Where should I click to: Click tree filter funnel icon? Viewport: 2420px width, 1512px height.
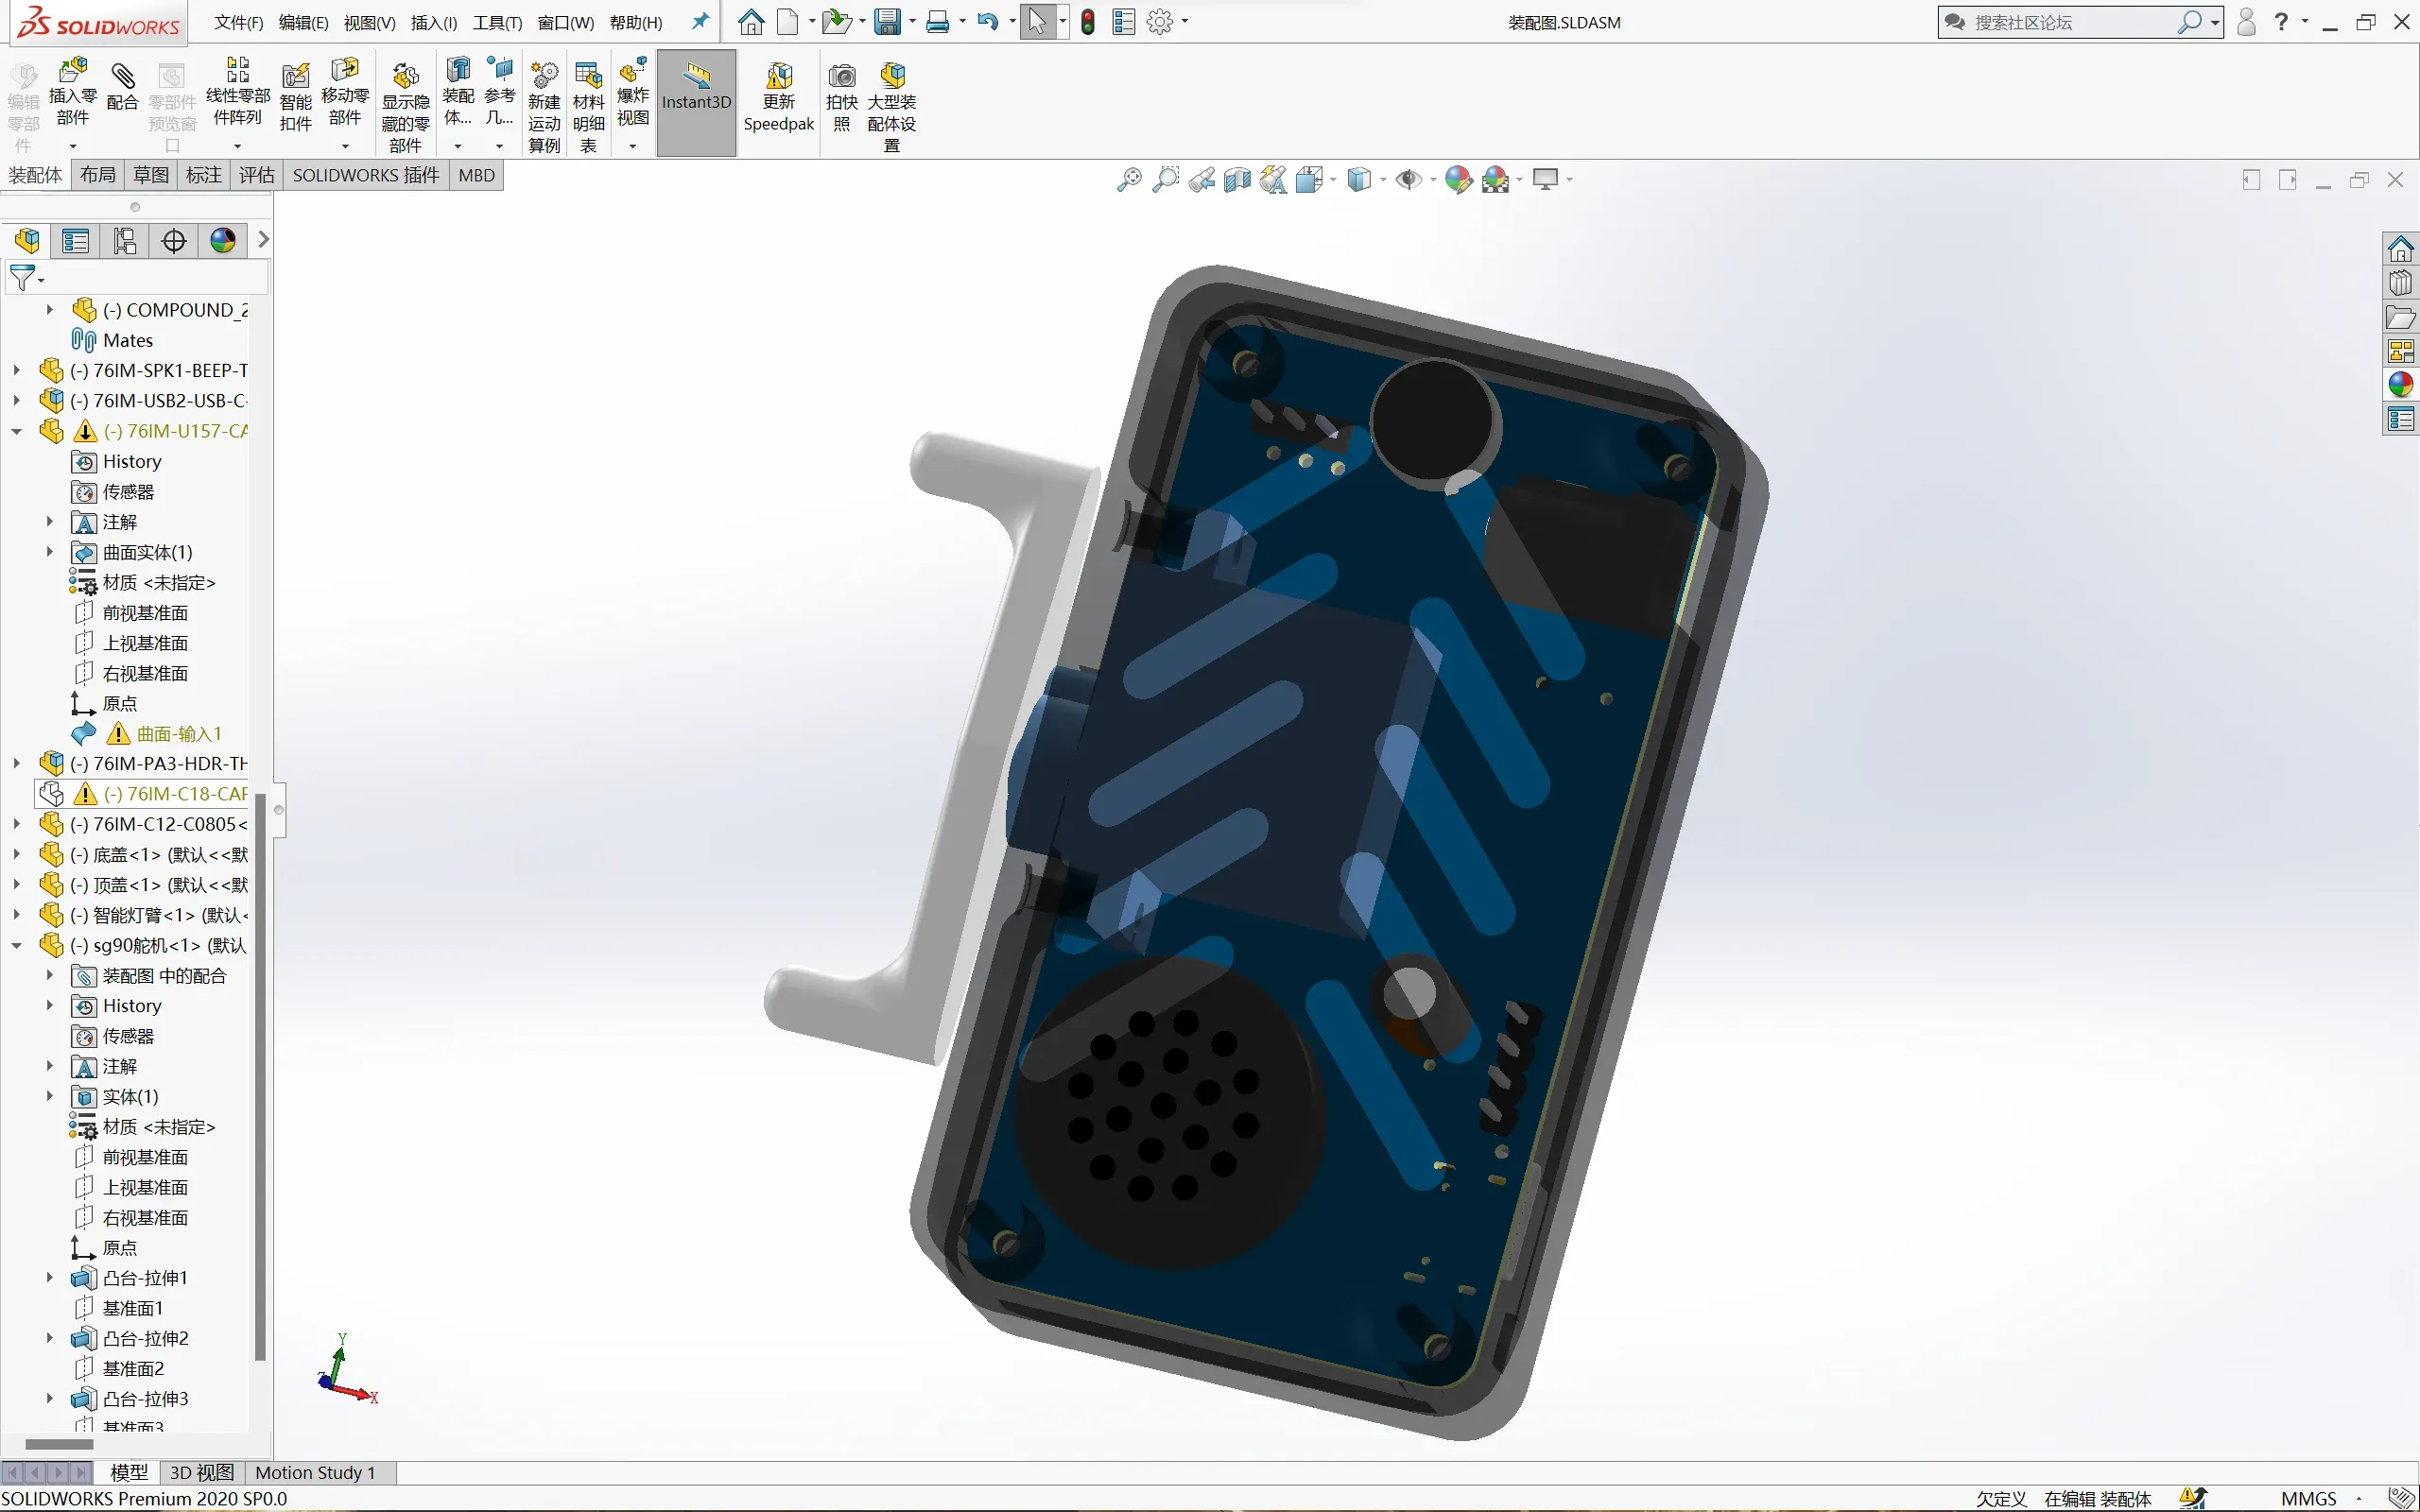click(x=22, y=278)
